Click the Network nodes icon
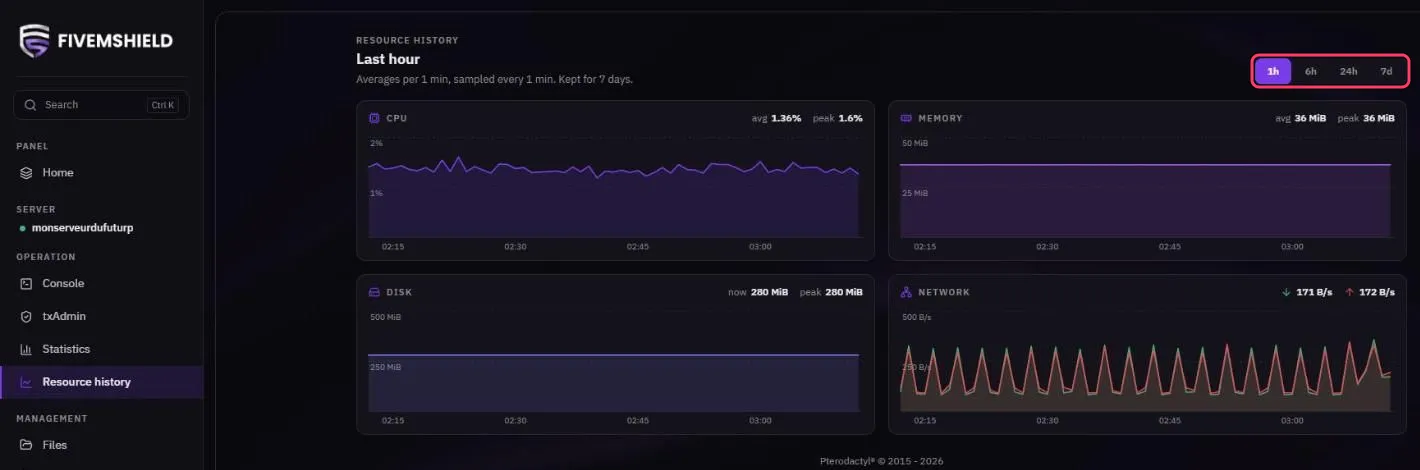 click(x=906, y=292)
